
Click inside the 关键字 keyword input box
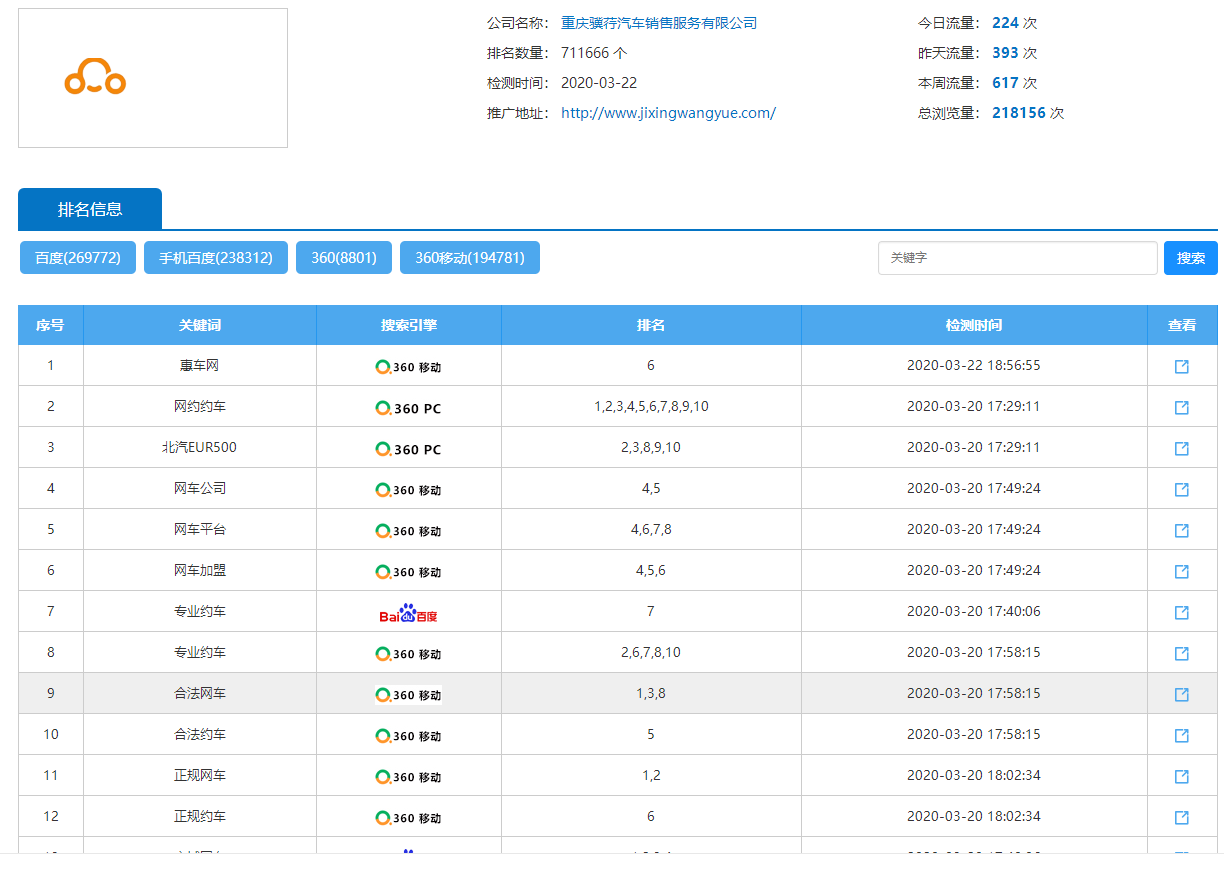1017,257
